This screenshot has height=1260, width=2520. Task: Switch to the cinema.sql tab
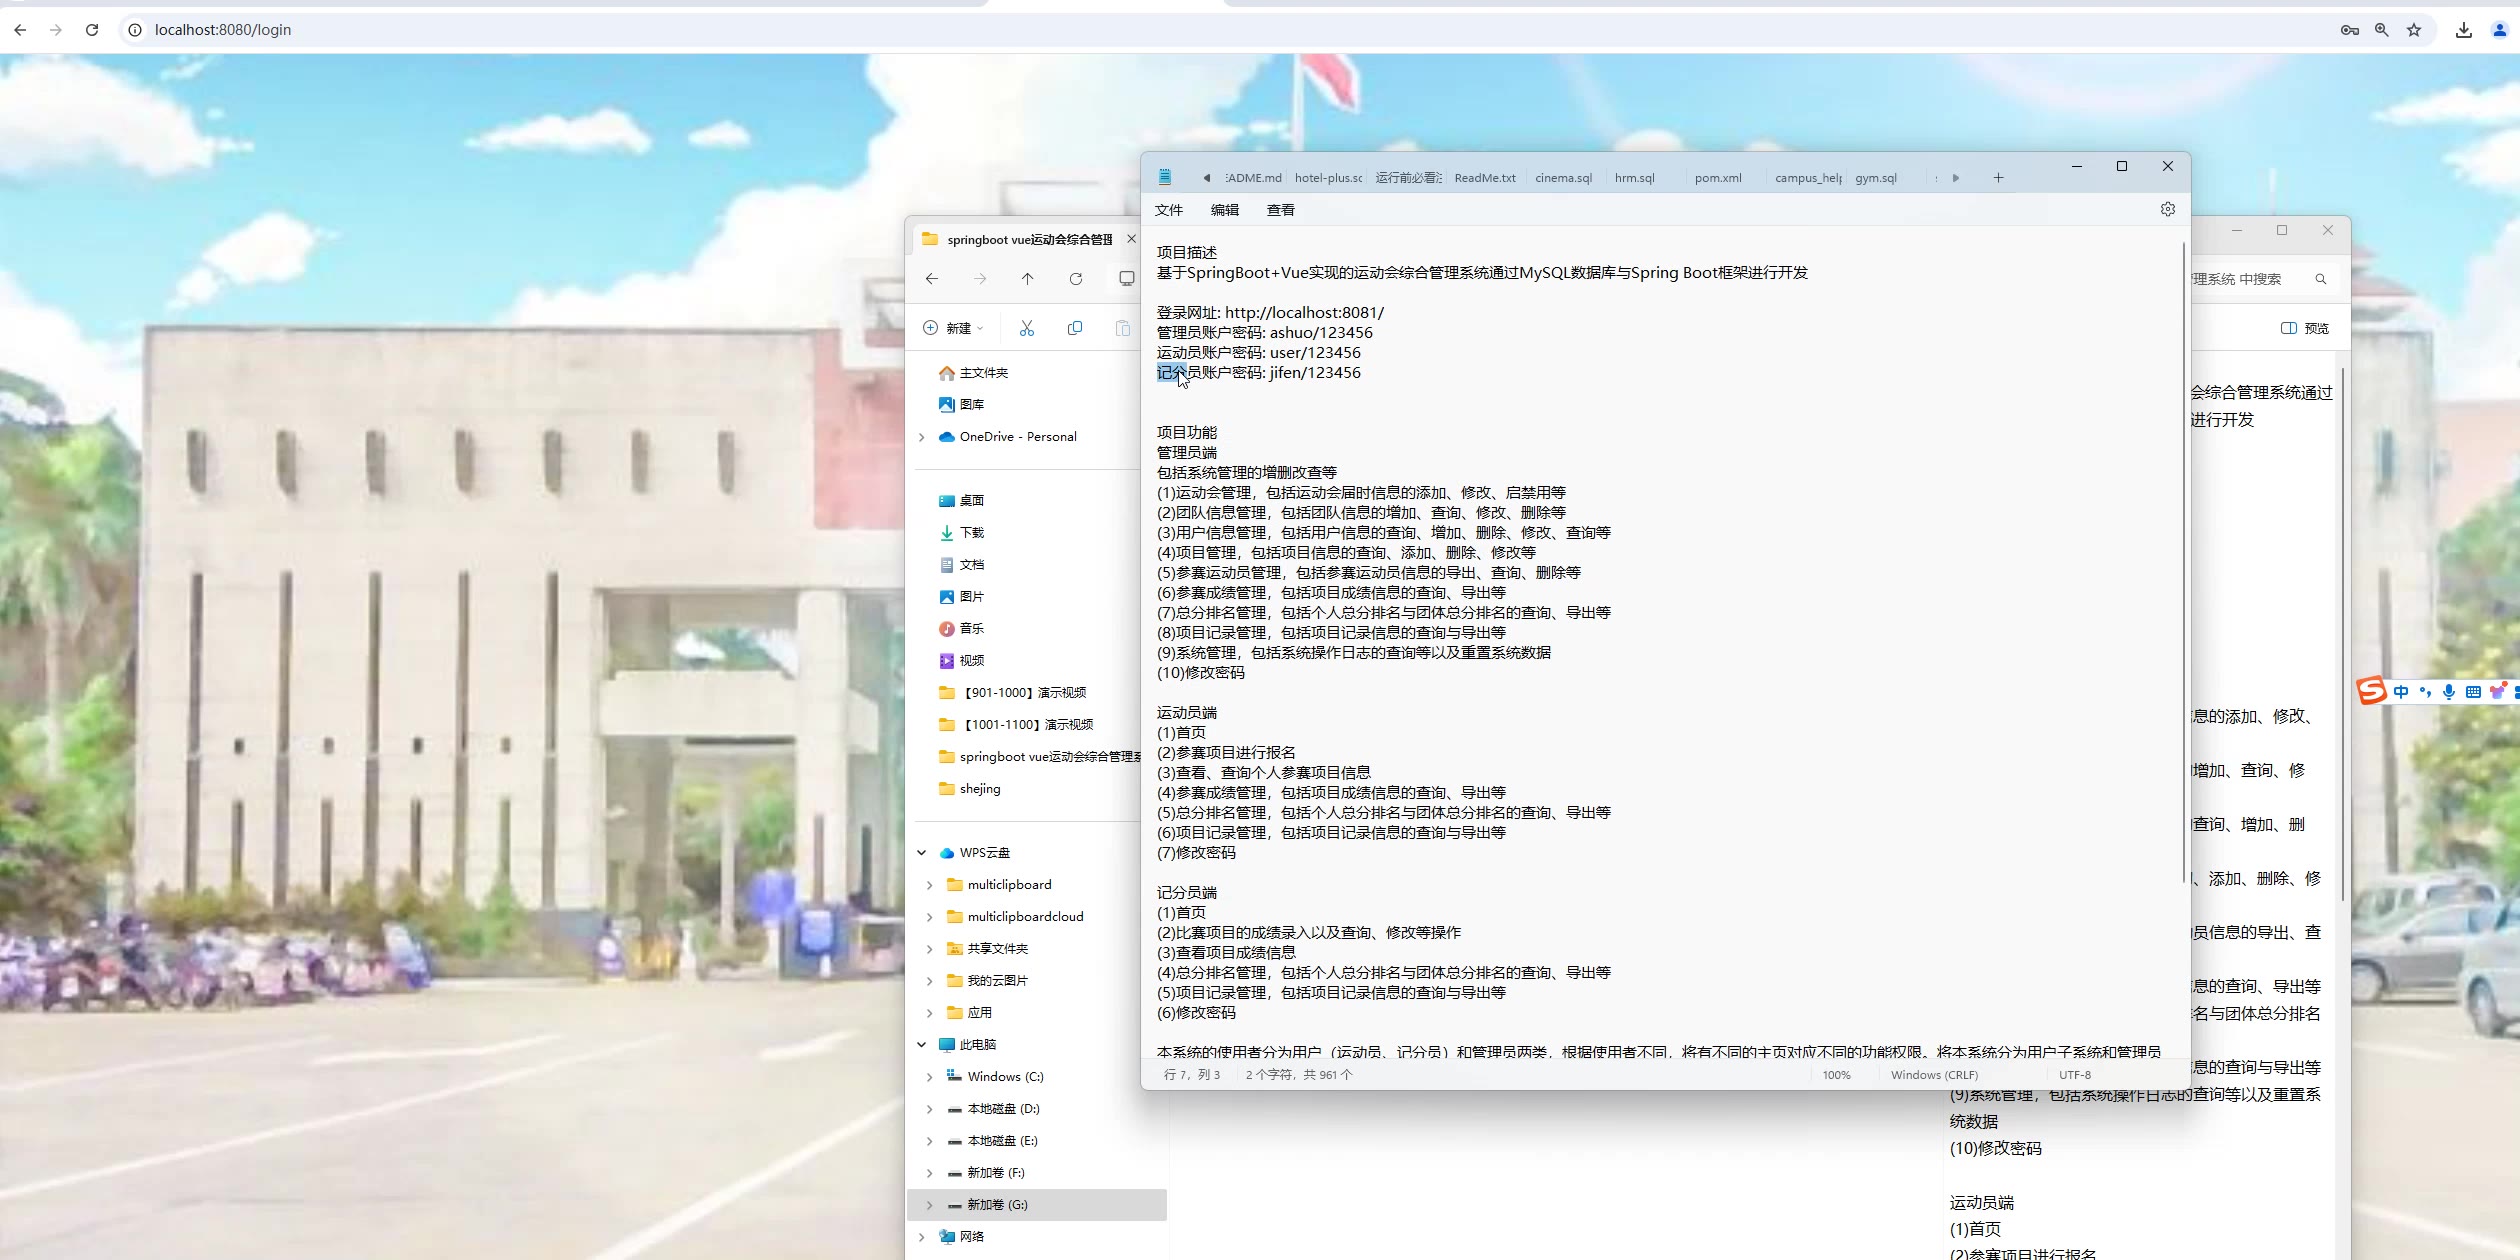pyautogui.click(x=1564, y=178)
